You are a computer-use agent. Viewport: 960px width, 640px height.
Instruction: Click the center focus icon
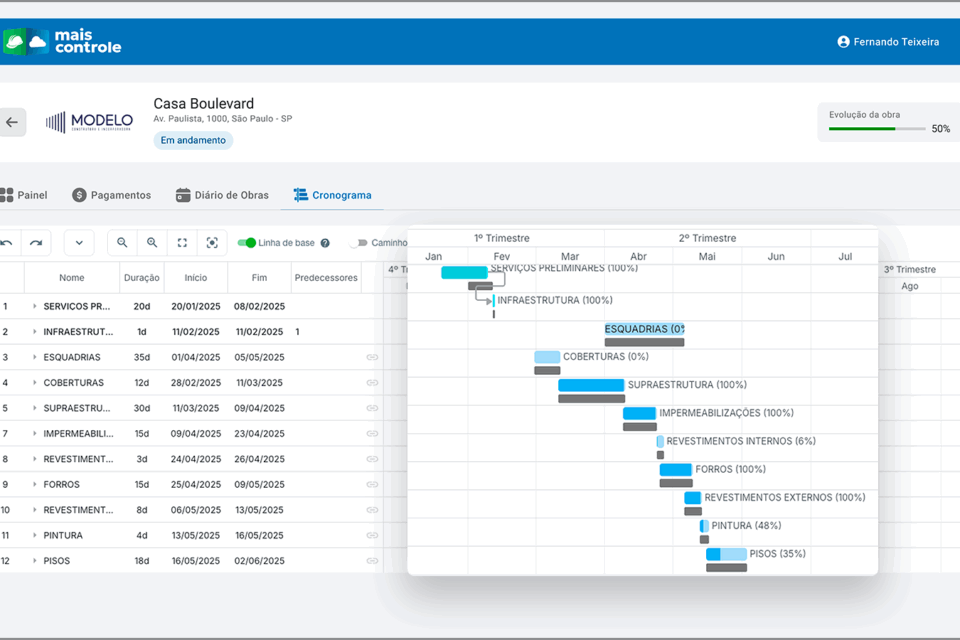click(x=212, y=243)
